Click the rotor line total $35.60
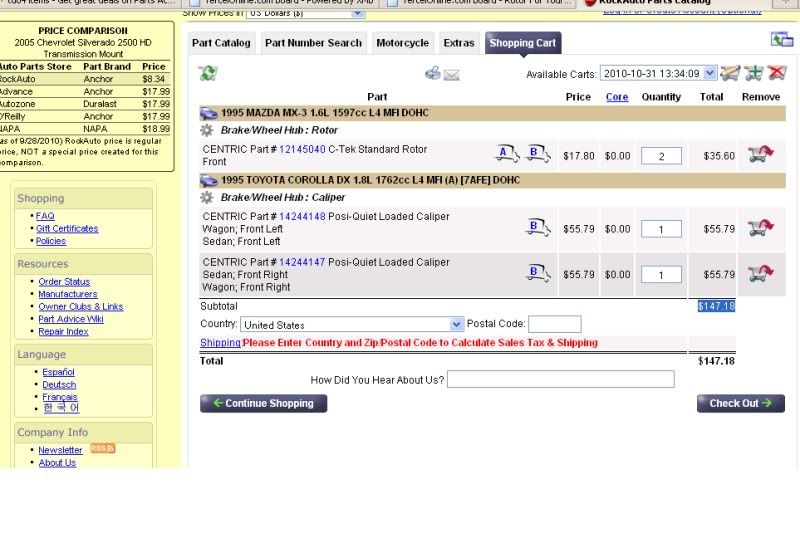 (x=719, y=156)
